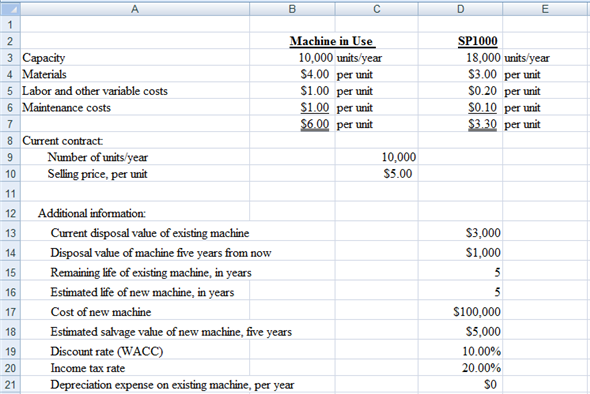Viewport: 590px width, 394px height.
Task: Click the select-all corner triangle
Action: pos(11,8)
